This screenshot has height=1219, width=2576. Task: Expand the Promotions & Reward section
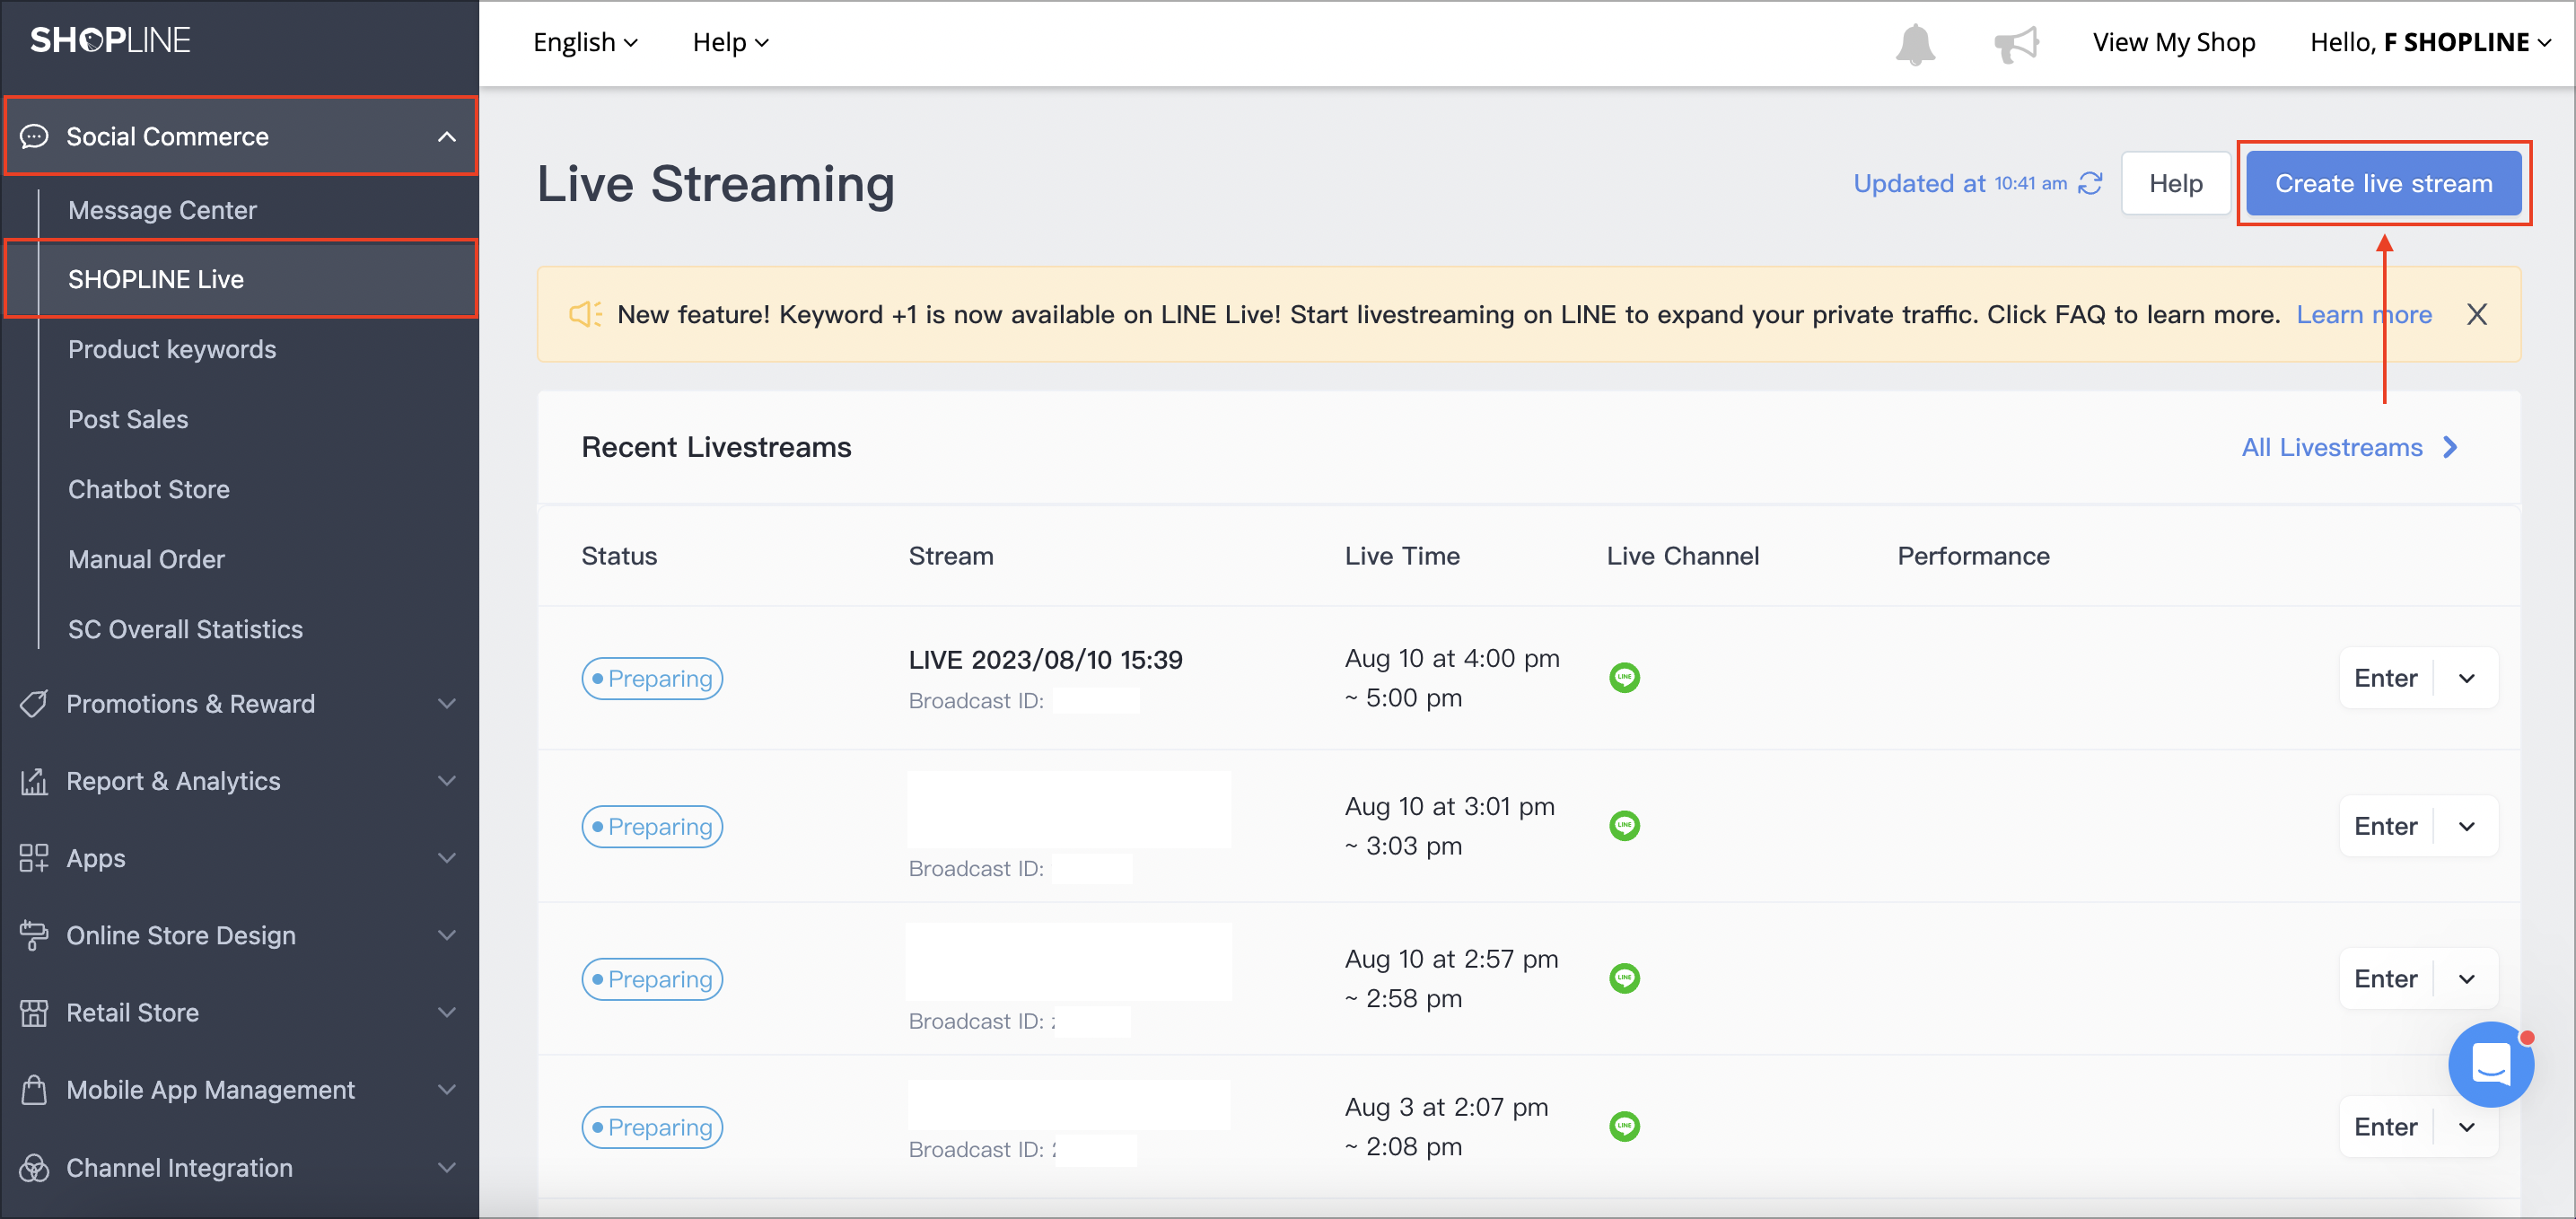click(x=447, y=704)
